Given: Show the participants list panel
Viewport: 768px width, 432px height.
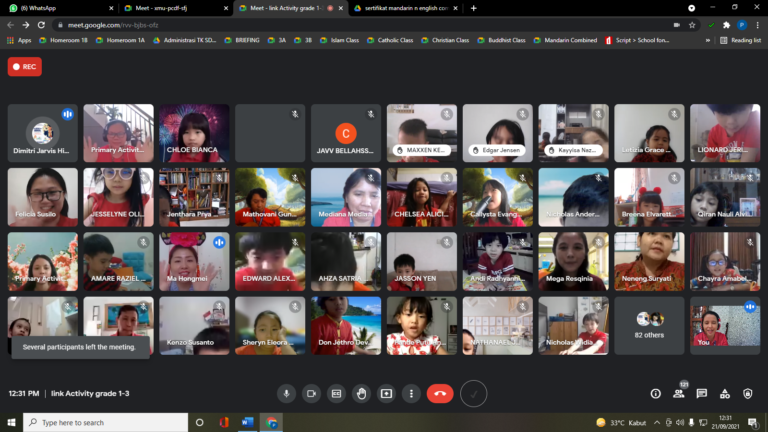Looking at the screenshot, I should pos(679,394).
